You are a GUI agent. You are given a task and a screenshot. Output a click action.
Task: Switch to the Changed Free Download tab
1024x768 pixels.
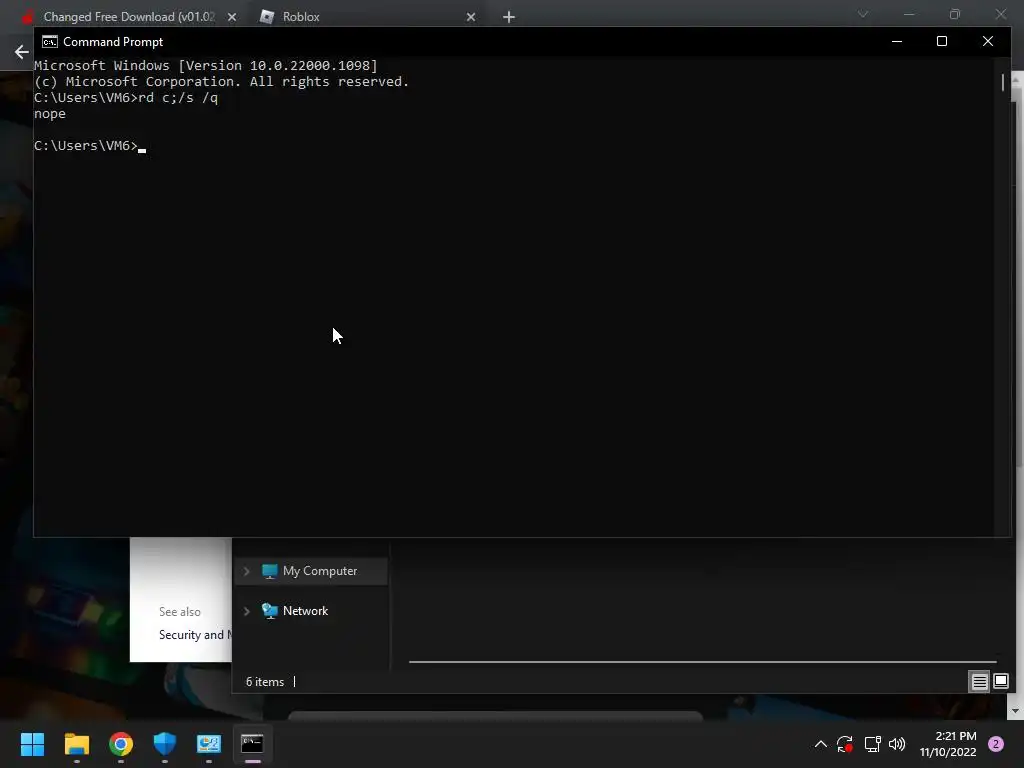point(128,16)
